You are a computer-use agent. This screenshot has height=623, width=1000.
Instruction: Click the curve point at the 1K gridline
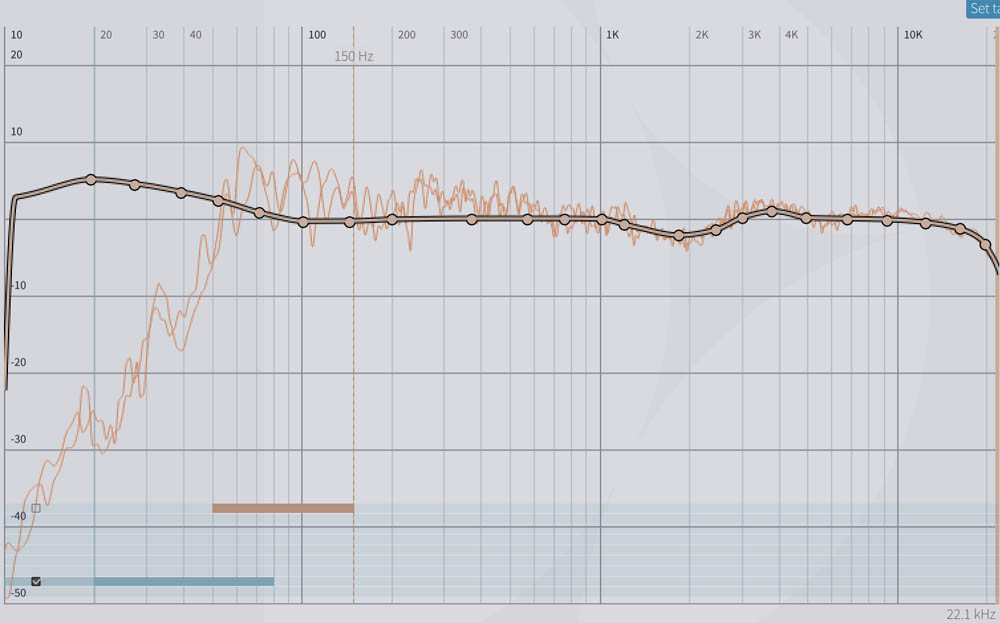[x=602, y=219]
